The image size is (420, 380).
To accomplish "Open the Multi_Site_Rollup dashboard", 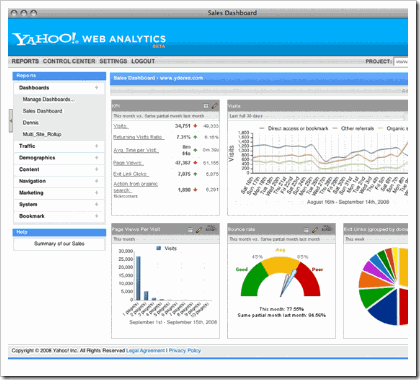I will [x=42, y=134].
